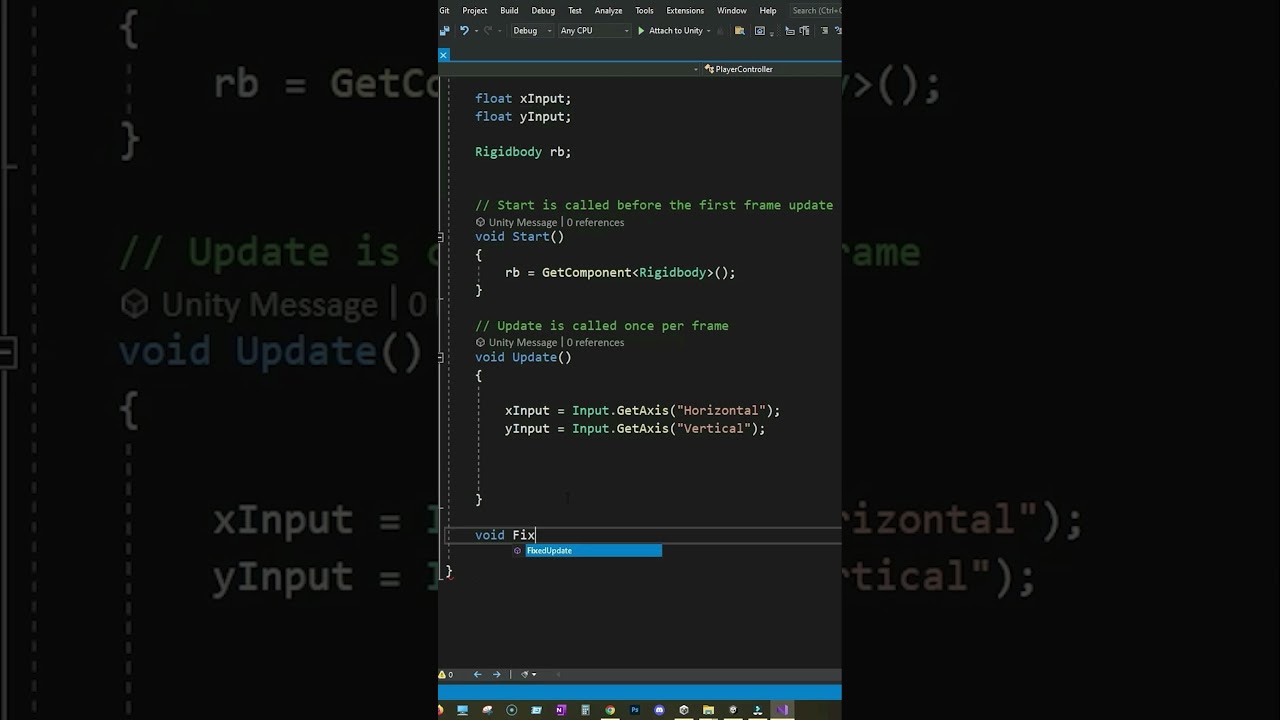Open the Test menu

click(x=575, y=10)
